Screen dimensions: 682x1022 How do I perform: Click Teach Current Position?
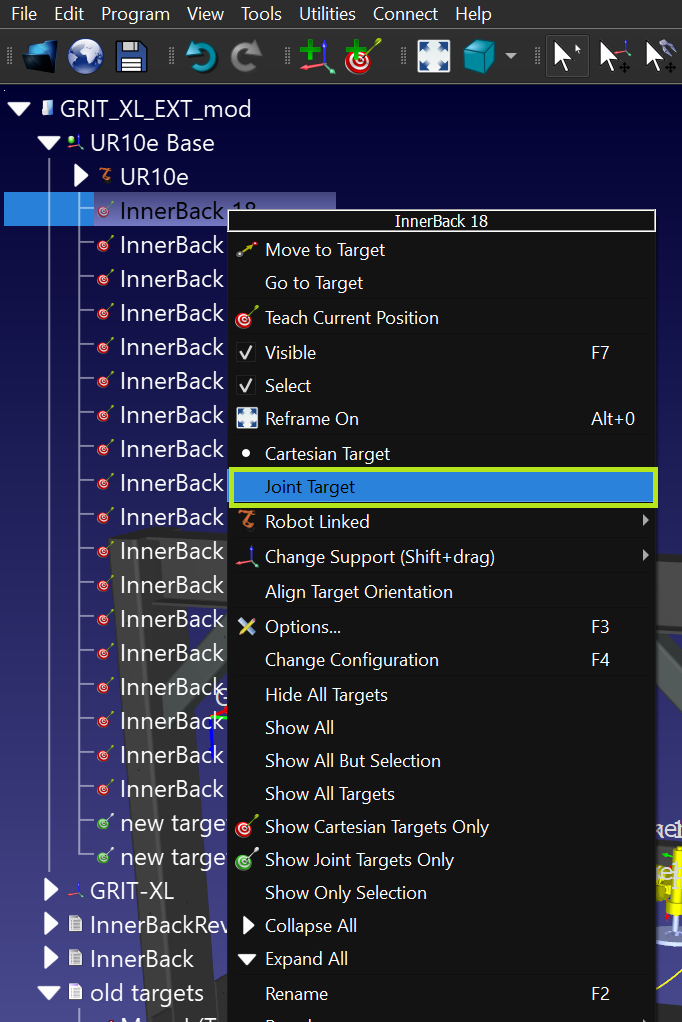tap(351, 319)
